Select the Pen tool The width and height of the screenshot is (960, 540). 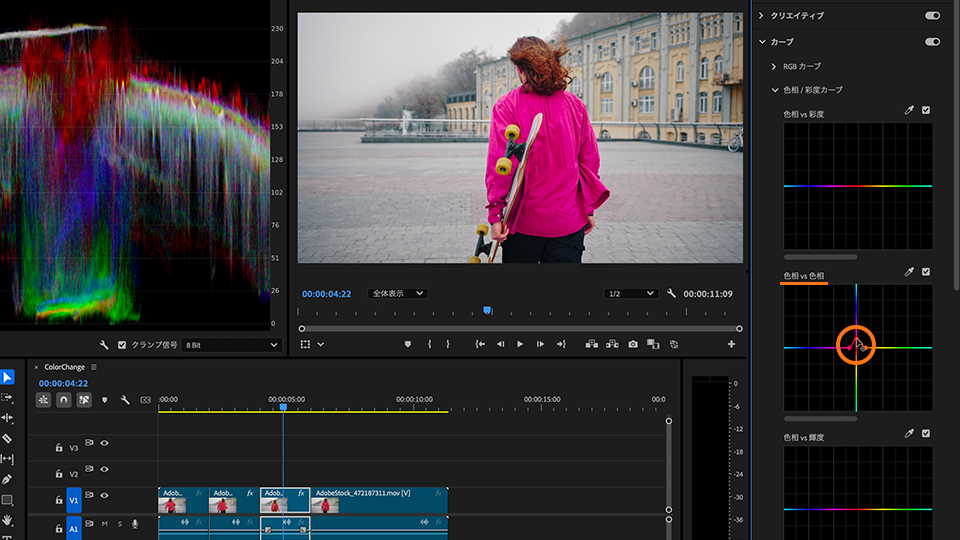click(x=7, y=479)
